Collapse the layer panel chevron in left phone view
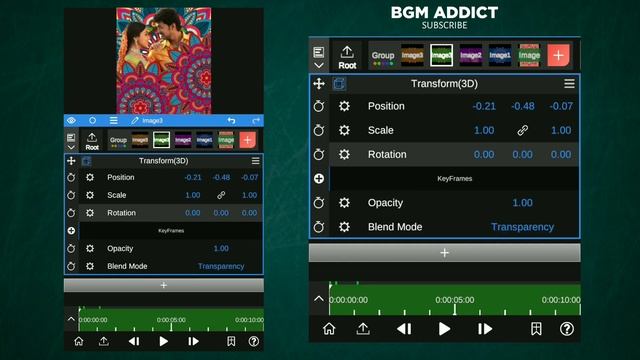The width and height of the screenshot is (640, 360). pyautogui.click(x=71, y=147)
